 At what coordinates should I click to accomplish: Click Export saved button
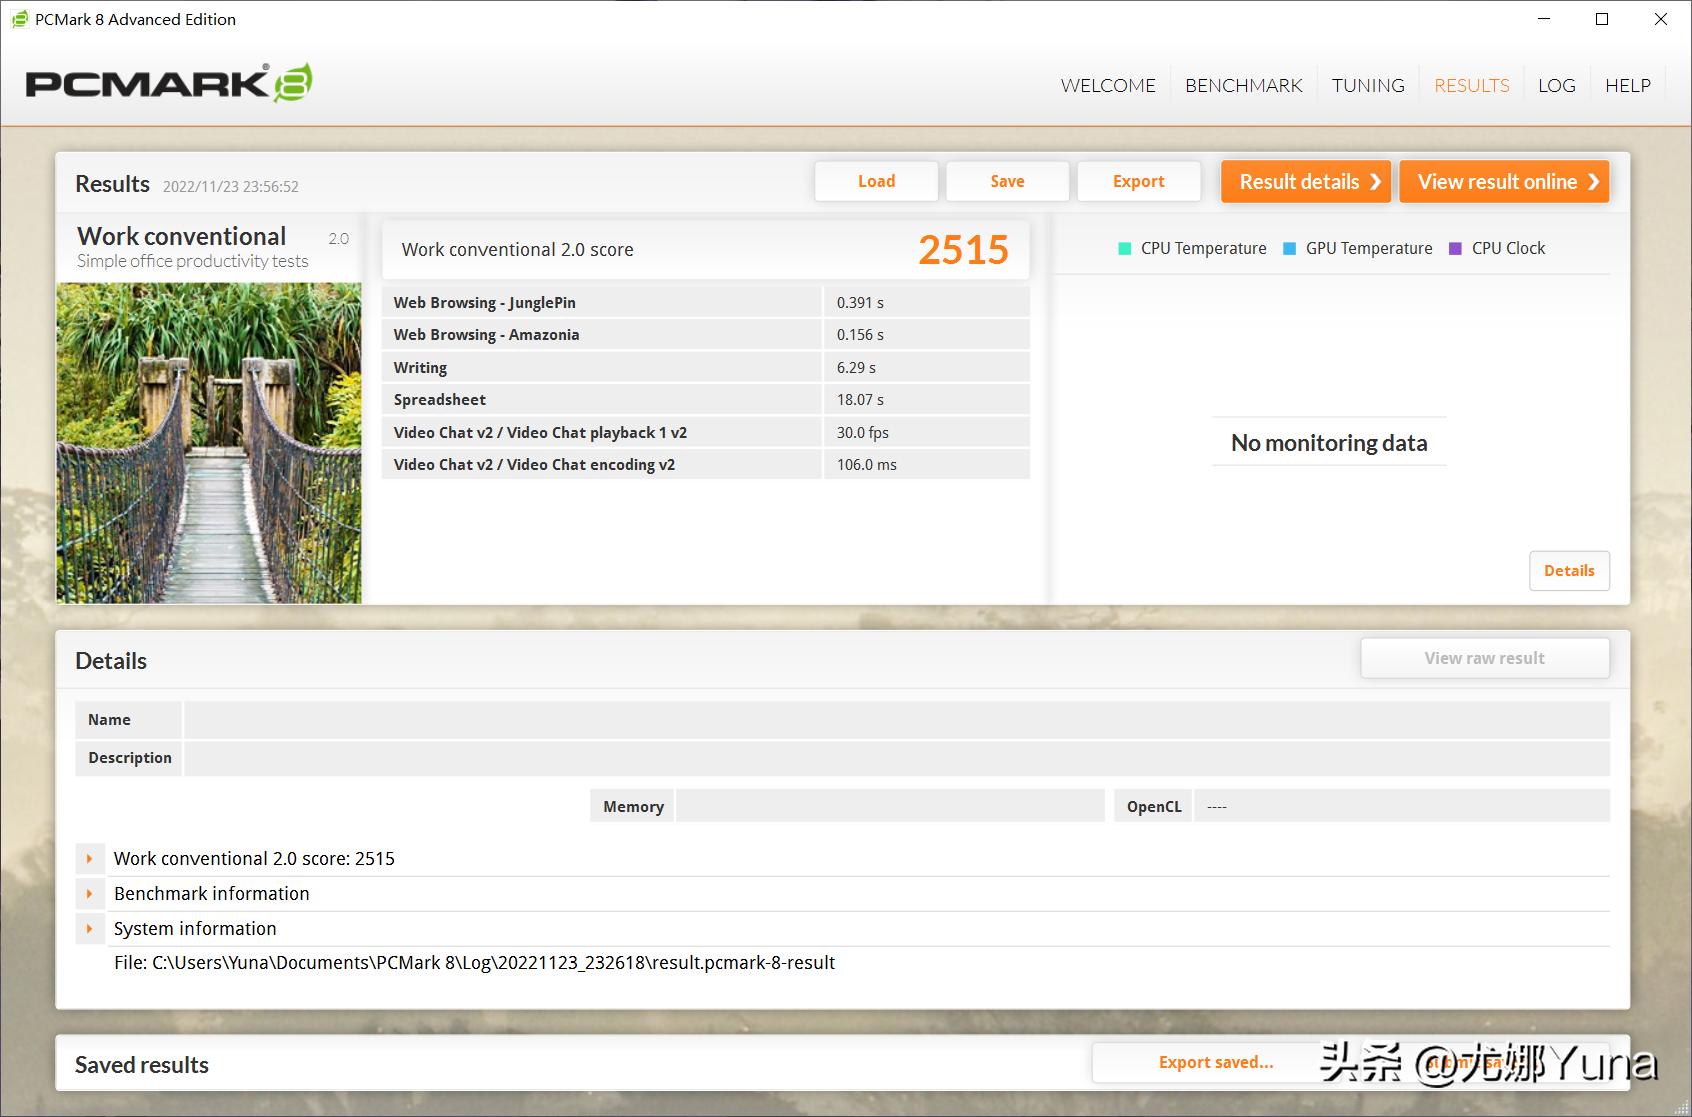[x=1216, y=1062]
